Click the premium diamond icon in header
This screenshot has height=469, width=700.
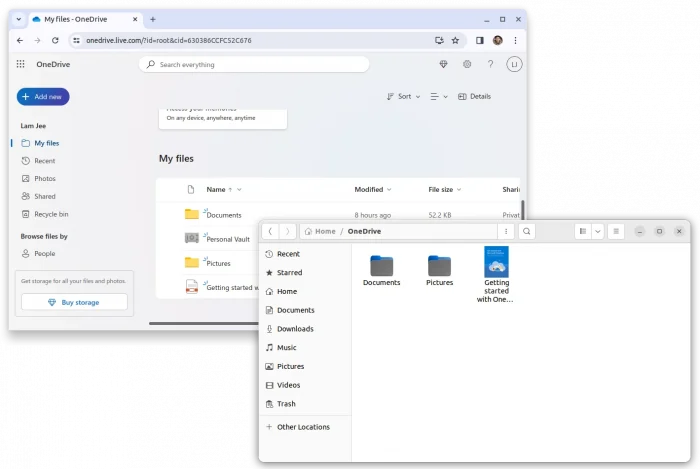coord(444,64)
